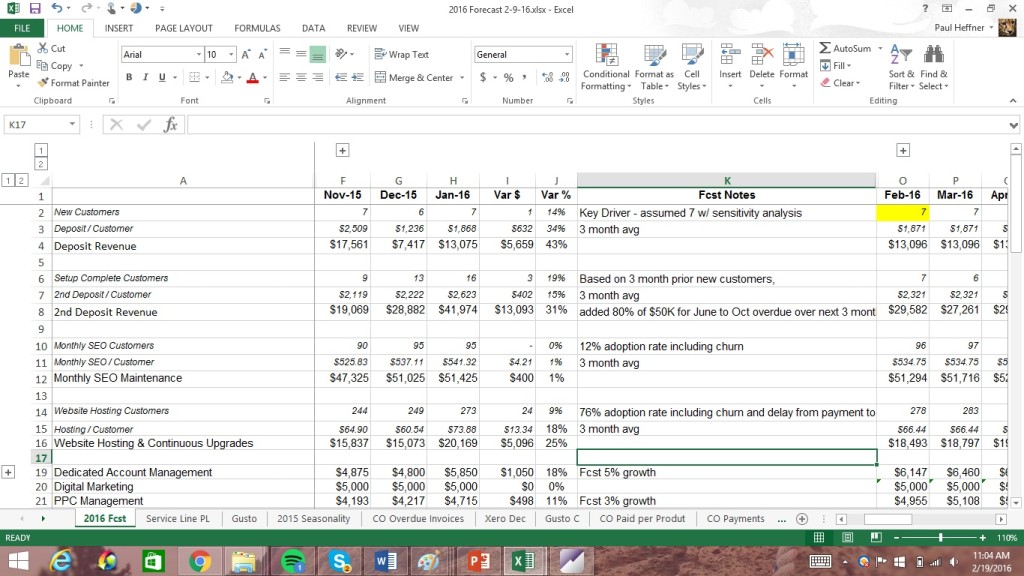Image resolution: width=1024 pixels, height=576 pixels.
Task: Open the borders dropdown arrow
Action: coord(207,78)
